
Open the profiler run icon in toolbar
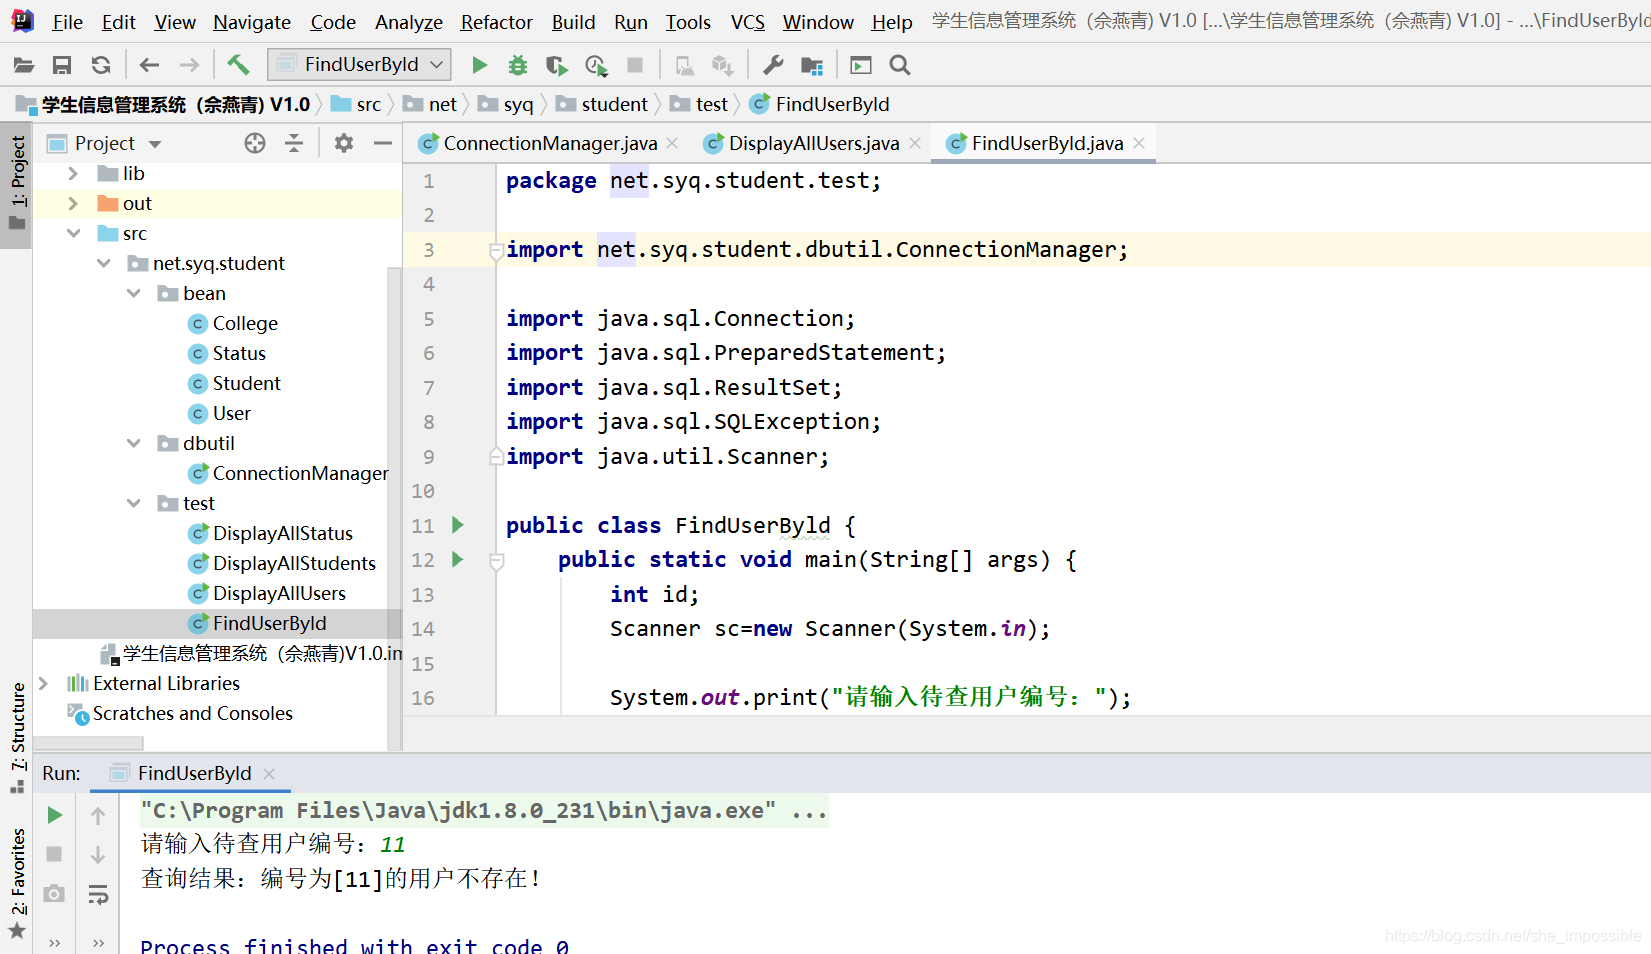coord(596,65)
